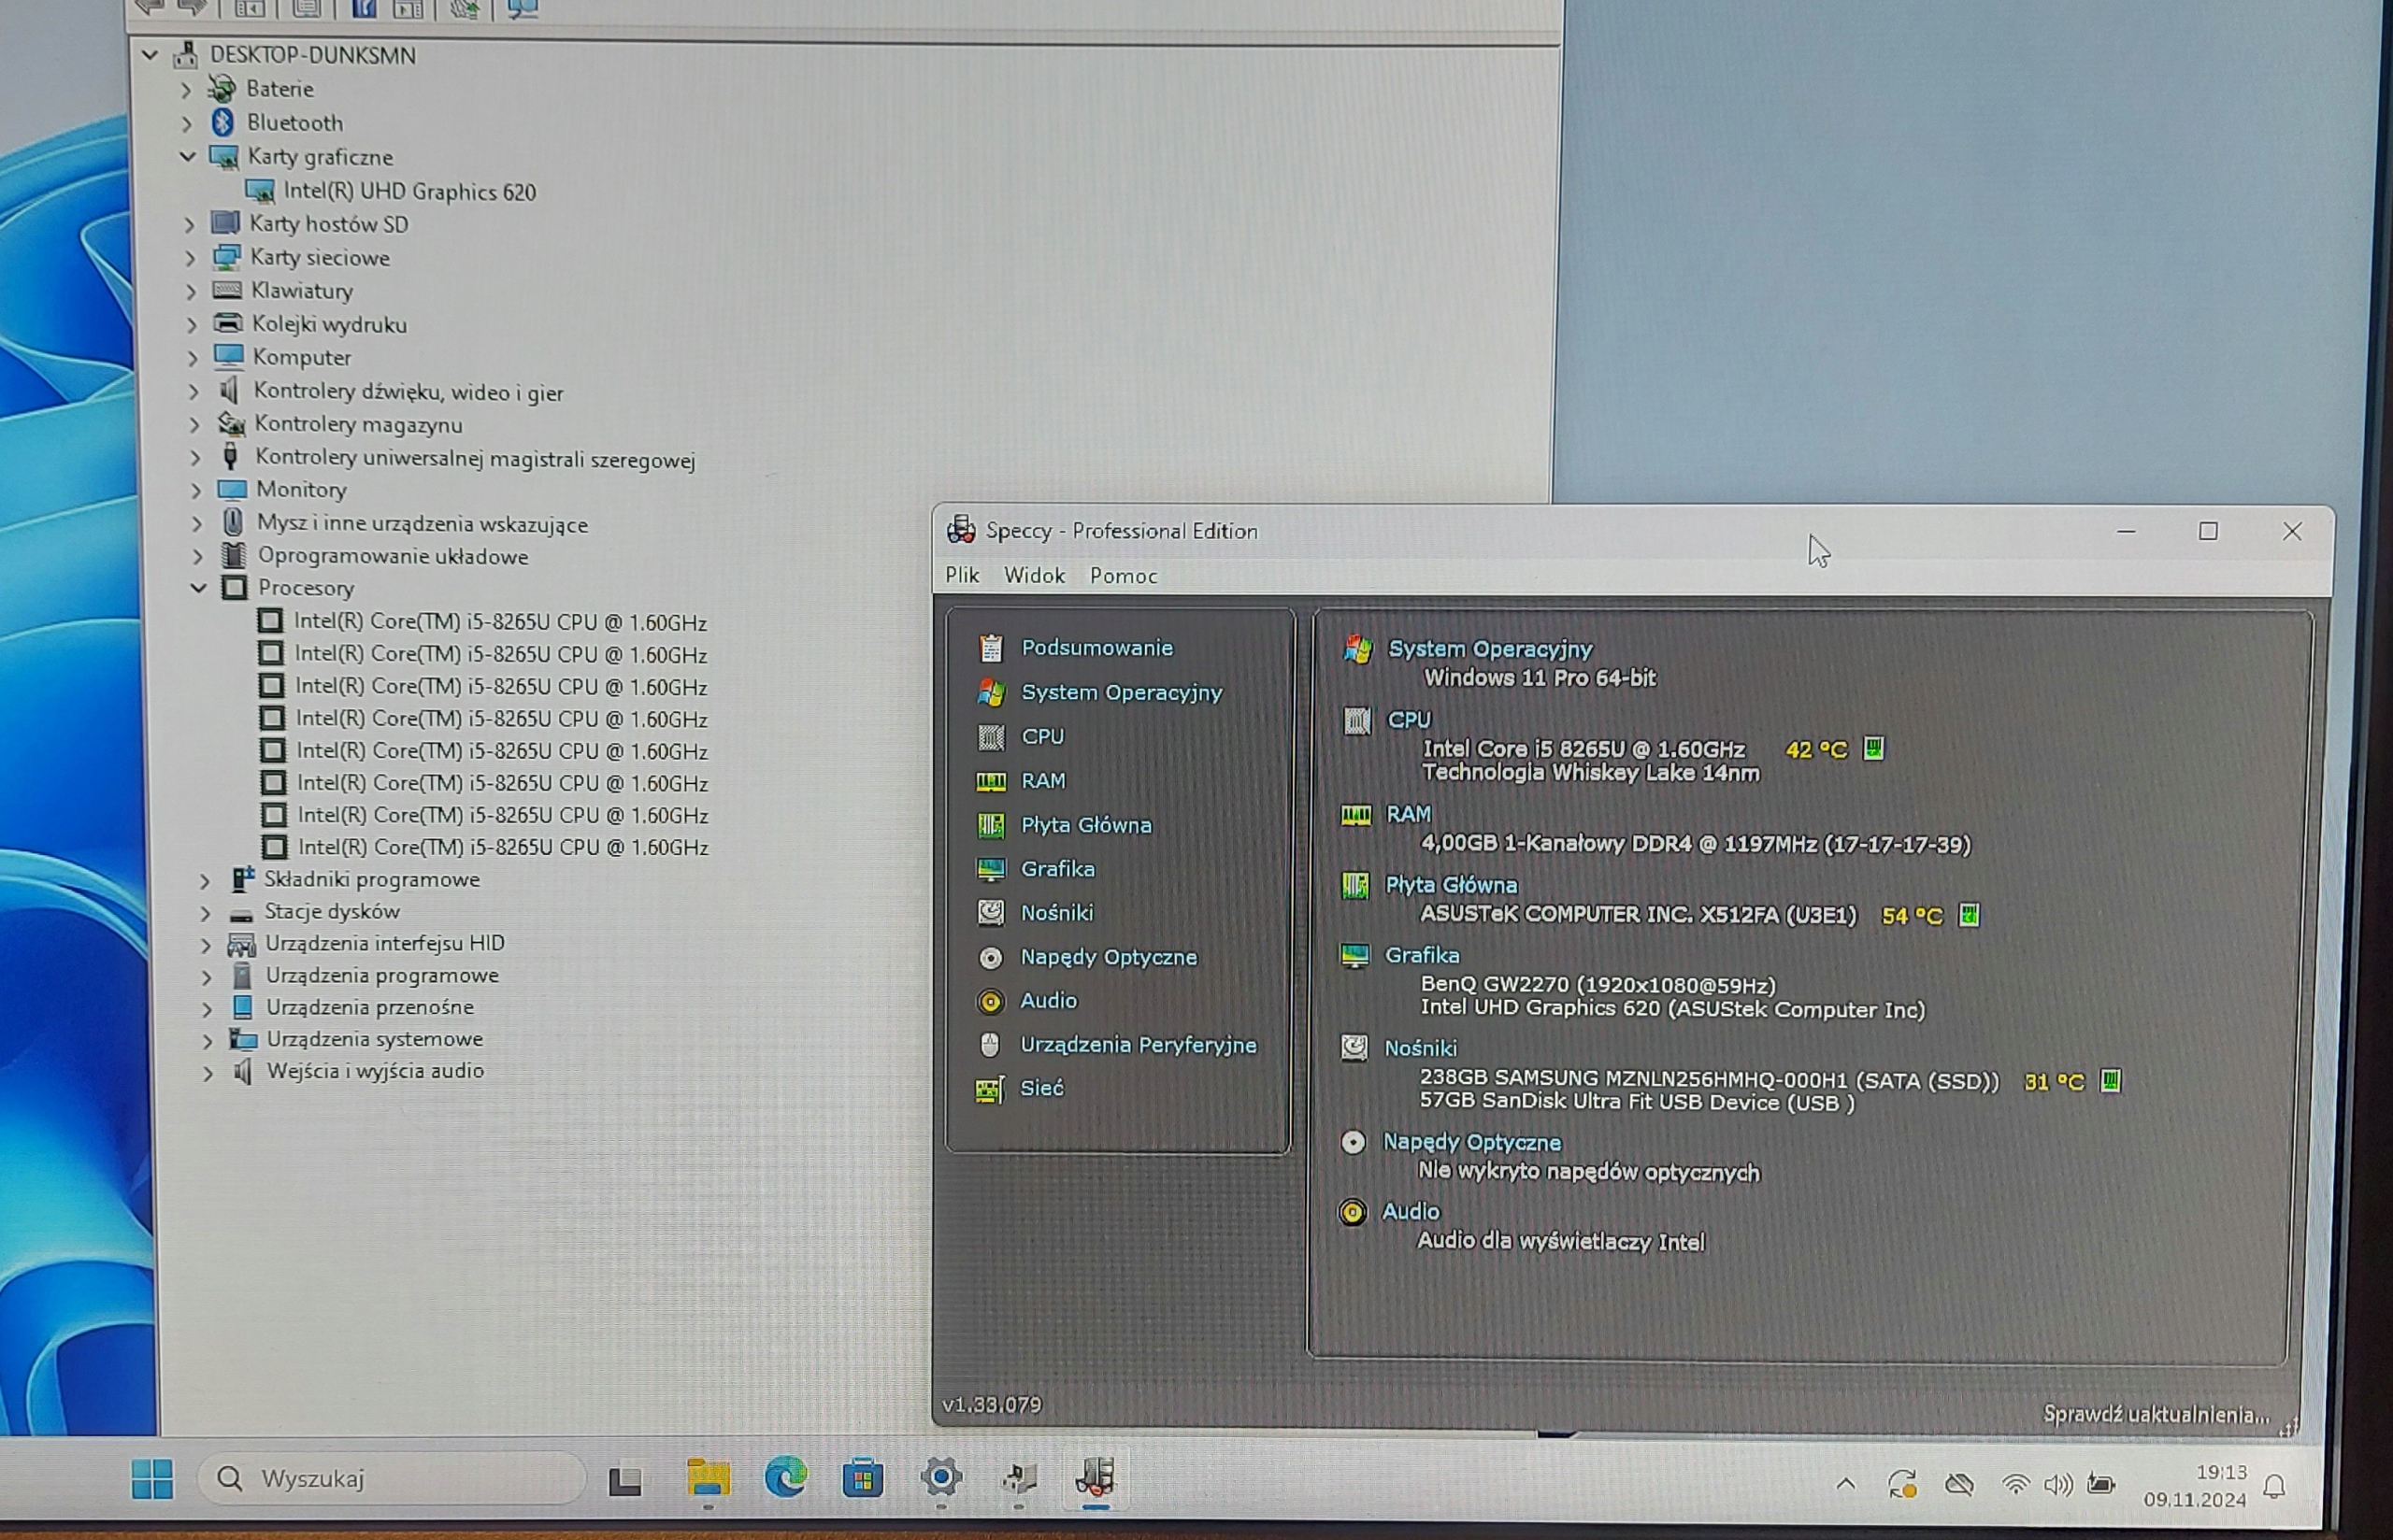The image size is (2393, 1540).
Task: Select Intel(R) UHD Graphics 620 device
Action: (409, 191)
